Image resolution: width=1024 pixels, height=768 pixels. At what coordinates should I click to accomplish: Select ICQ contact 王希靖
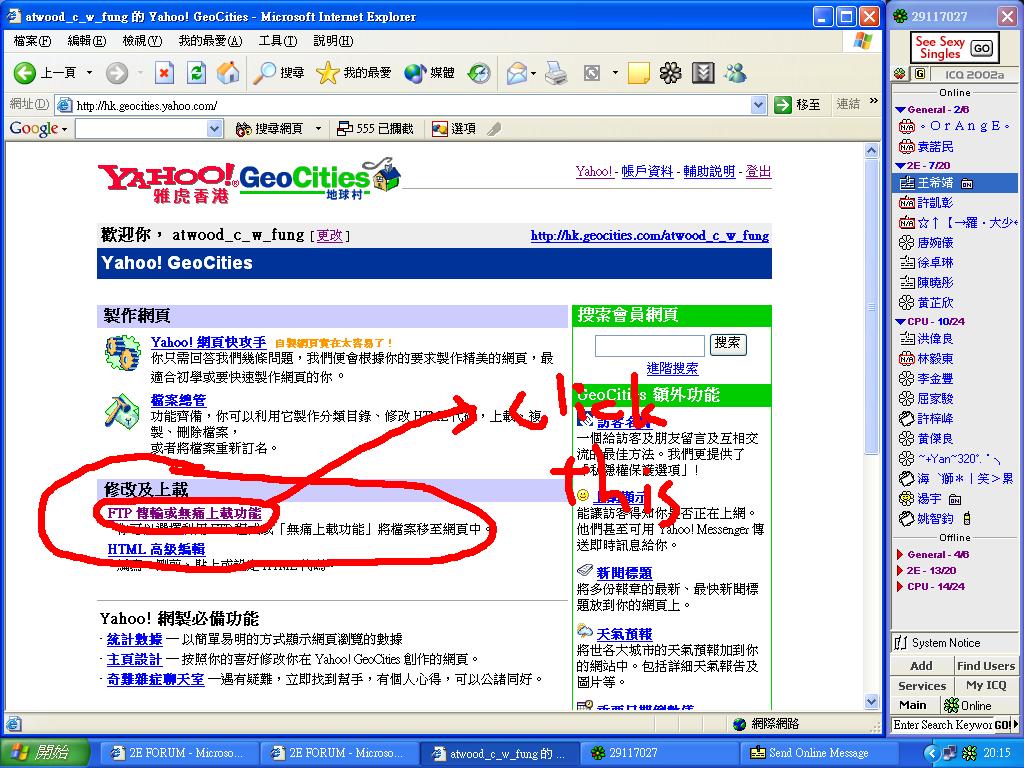pos(955,183)
